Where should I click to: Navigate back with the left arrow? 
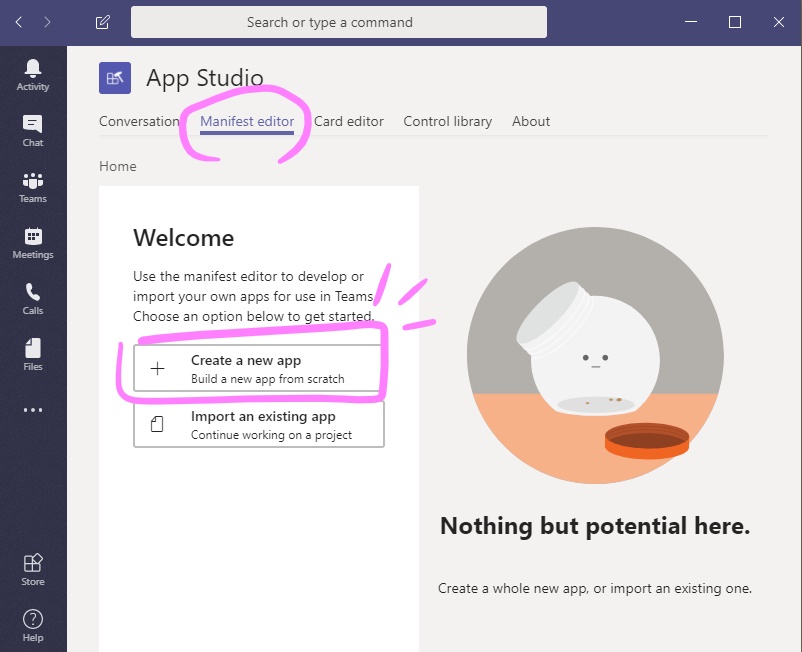click(19, 22)
